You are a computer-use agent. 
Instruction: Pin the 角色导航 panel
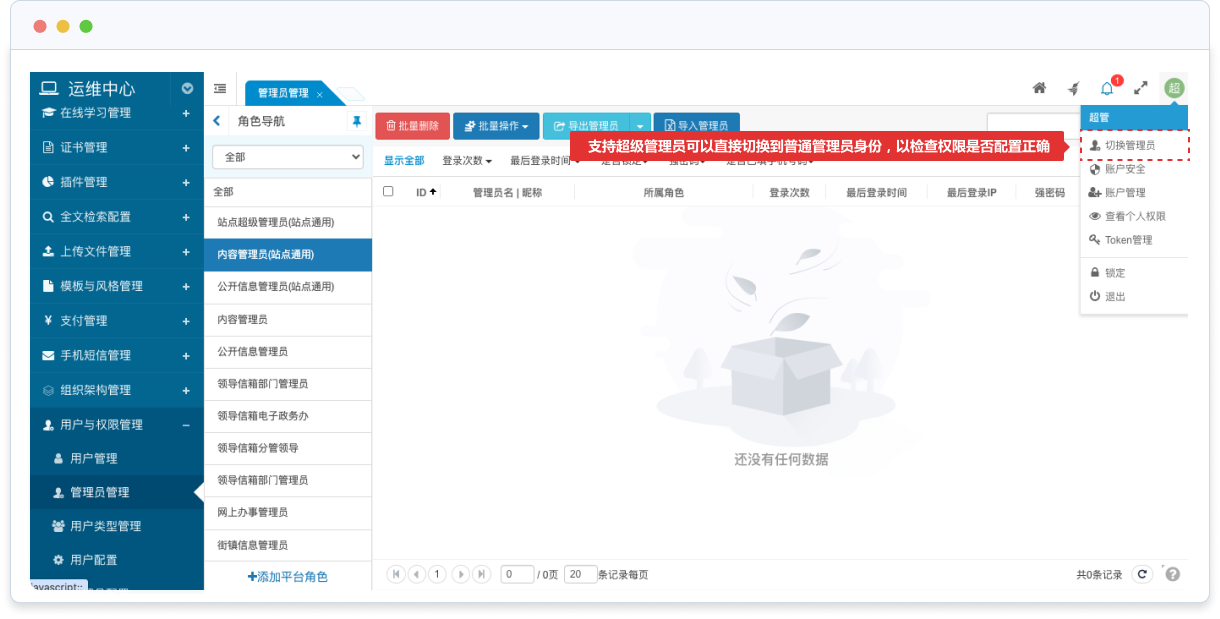click(356, 121)
